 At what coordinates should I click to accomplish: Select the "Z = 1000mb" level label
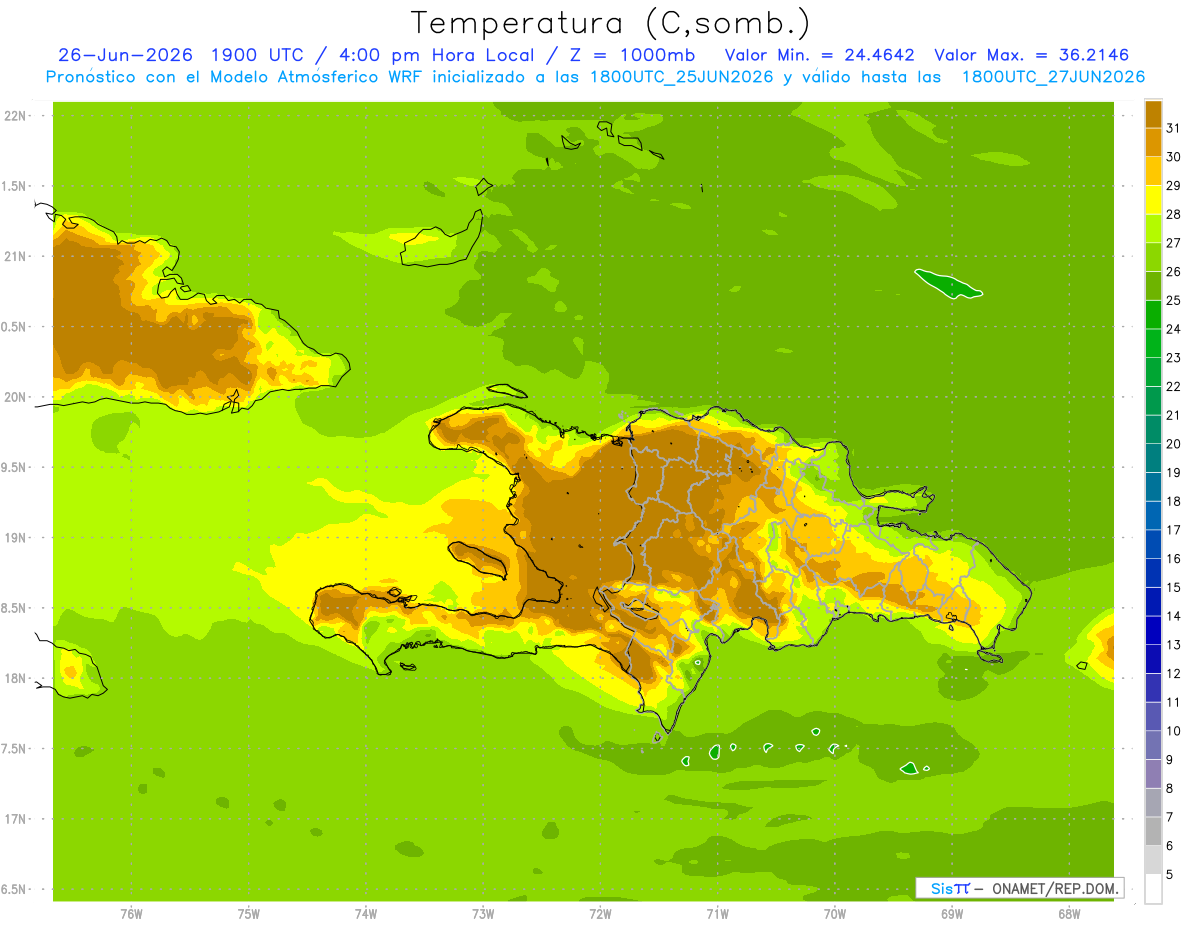(630, 55)
